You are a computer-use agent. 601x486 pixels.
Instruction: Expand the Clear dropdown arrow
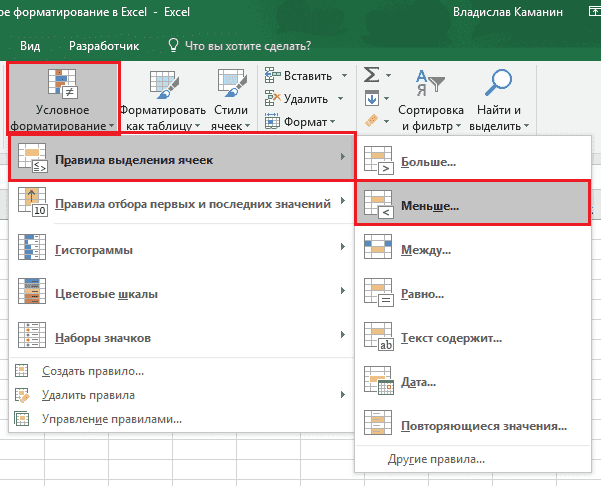[x=386, y=122]
